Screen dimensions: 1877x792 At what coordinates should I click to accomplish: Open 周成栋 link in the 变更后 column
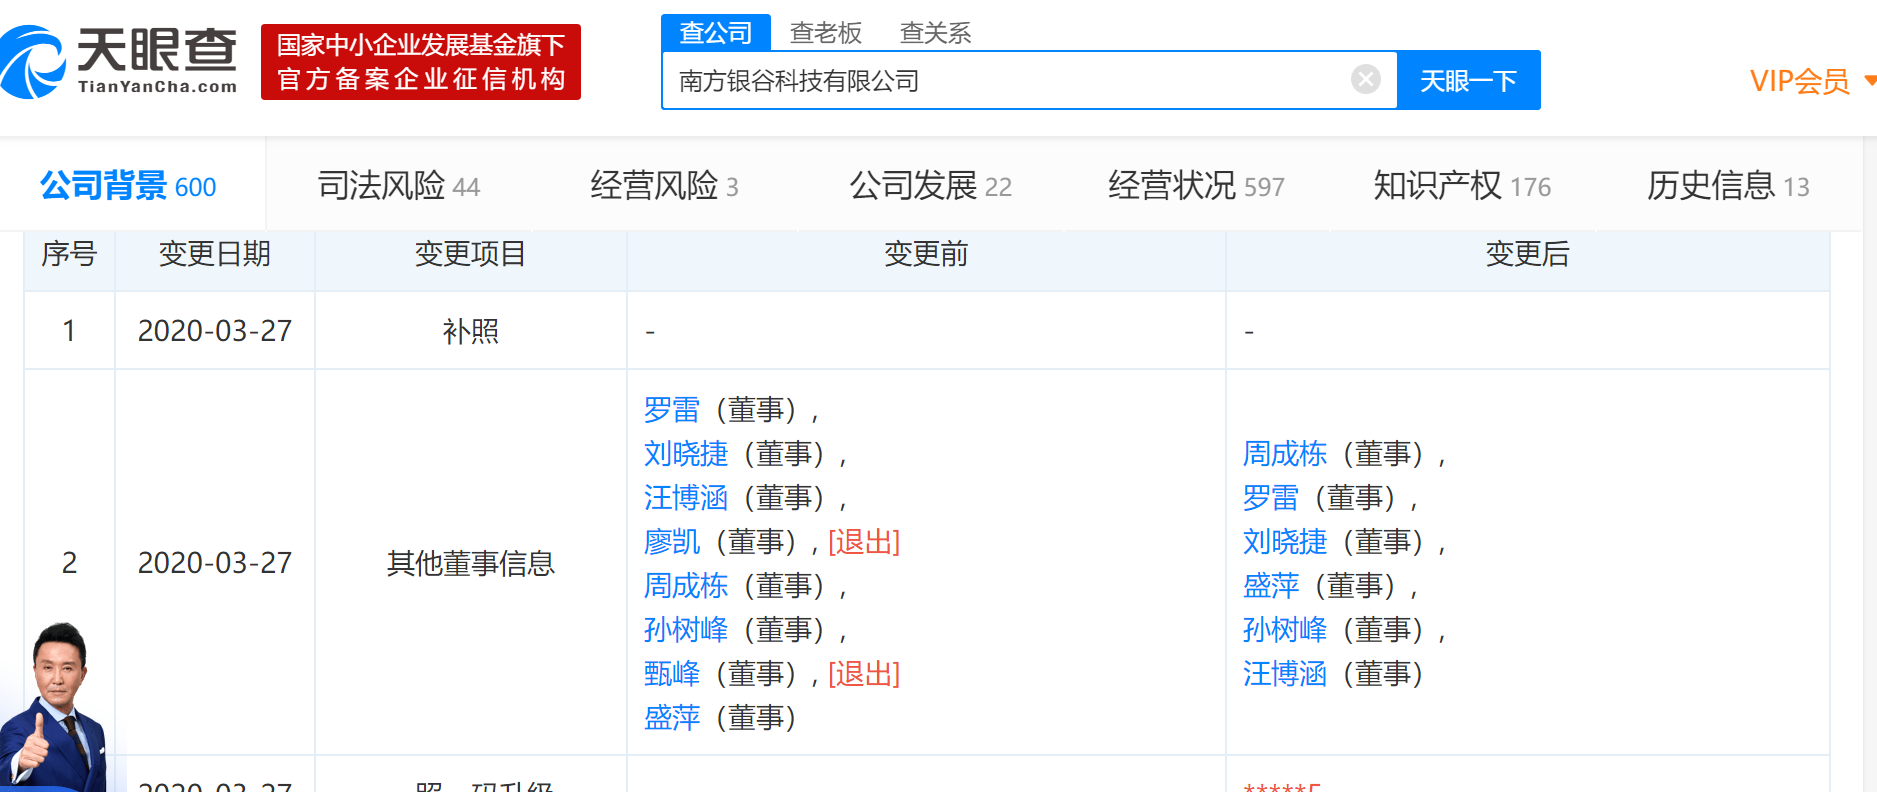click(1285, 454)
